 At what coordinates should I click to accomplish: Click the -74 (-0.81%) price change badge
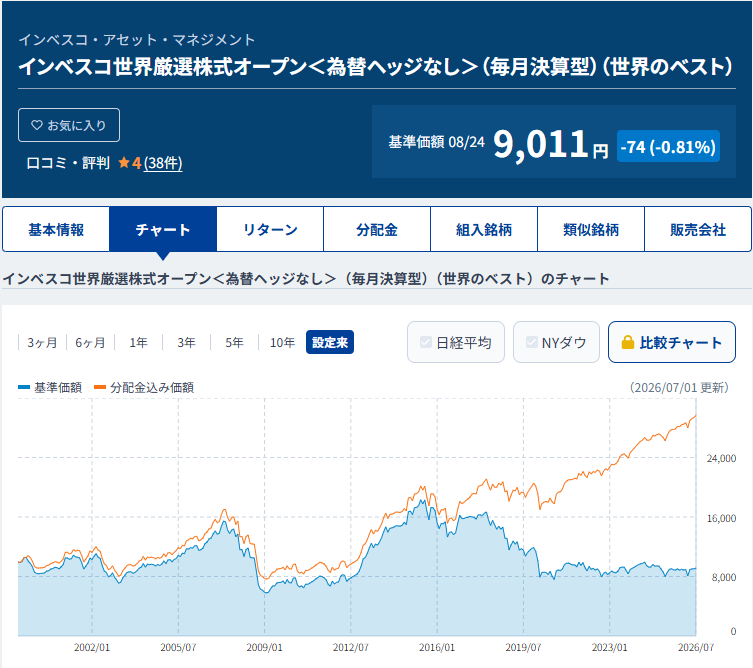tap(668, 146)
